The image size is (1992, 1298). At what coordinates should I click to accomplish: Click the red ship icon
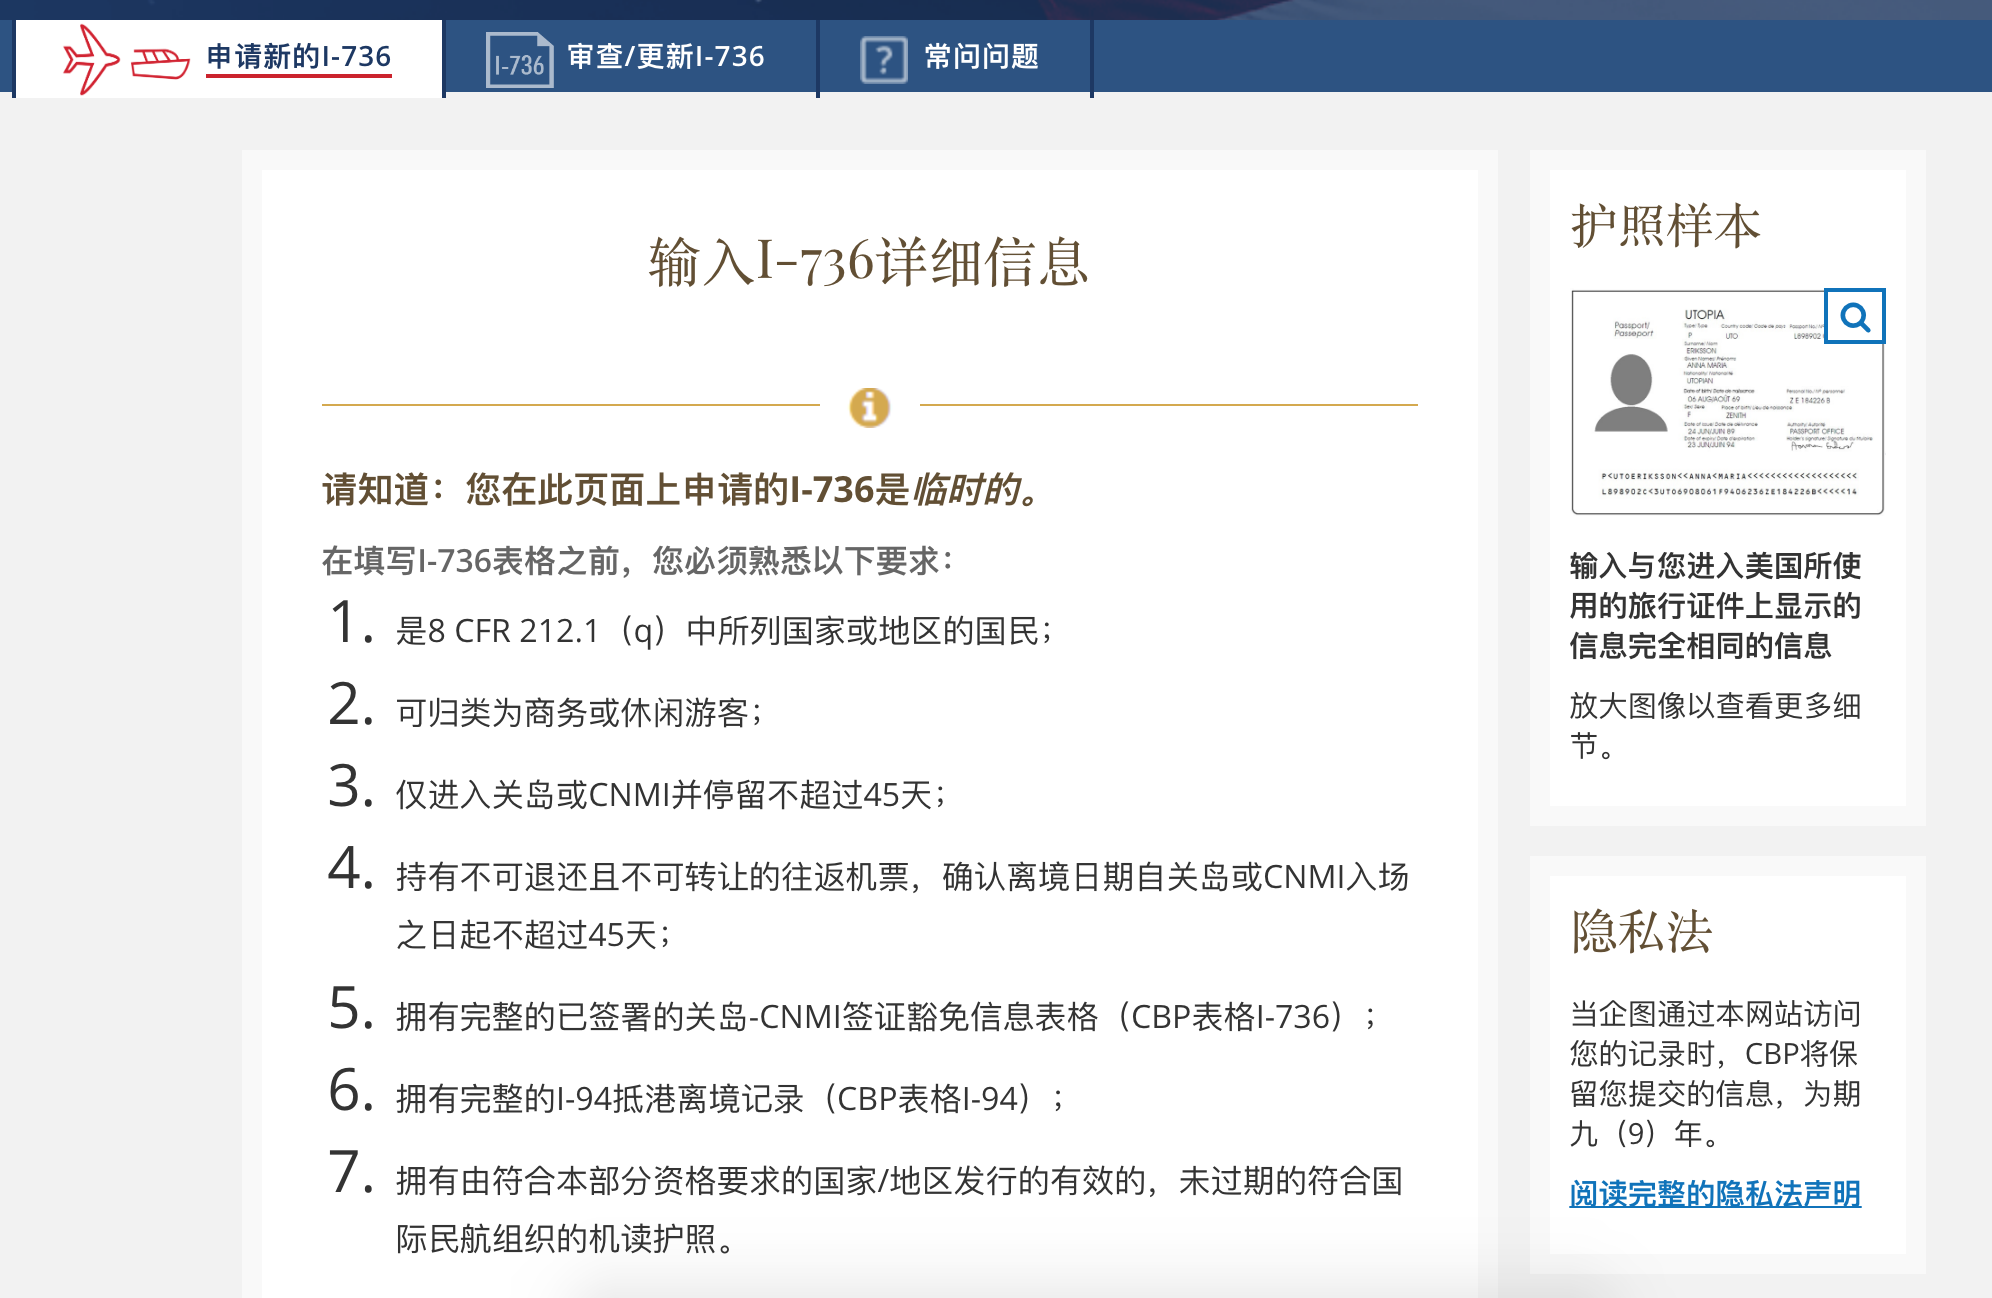[x=160, y=63]
